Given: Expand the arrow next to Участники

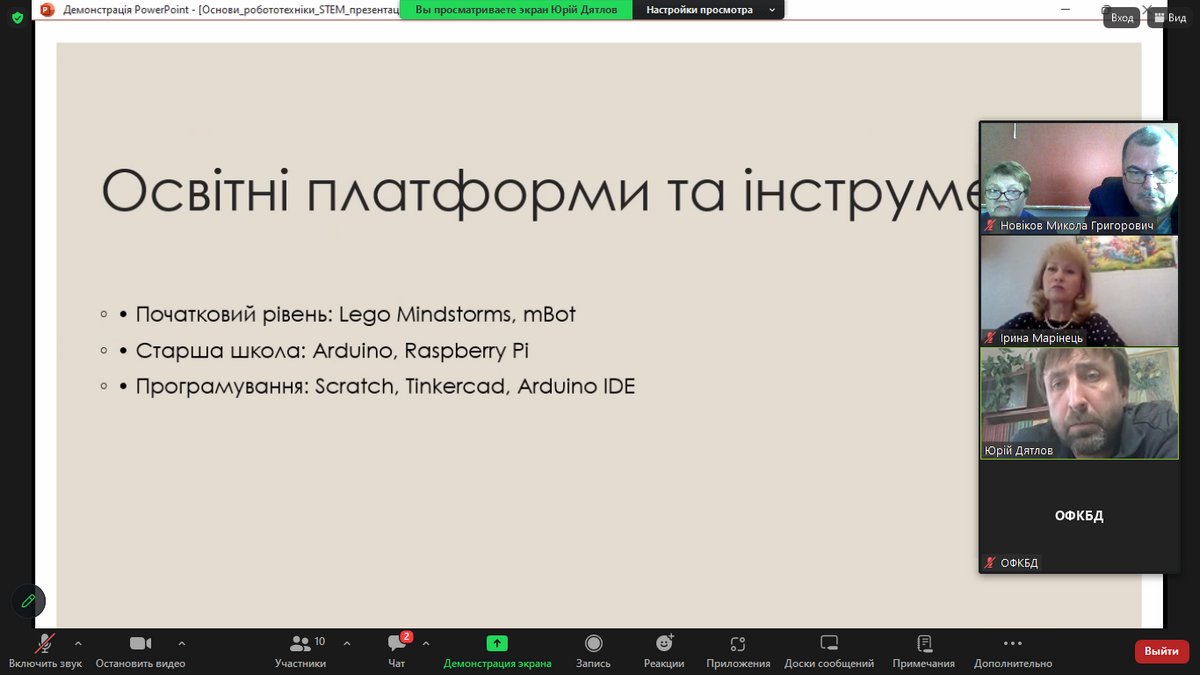Looking at the screenshot, I should click(x=347, y=643).
